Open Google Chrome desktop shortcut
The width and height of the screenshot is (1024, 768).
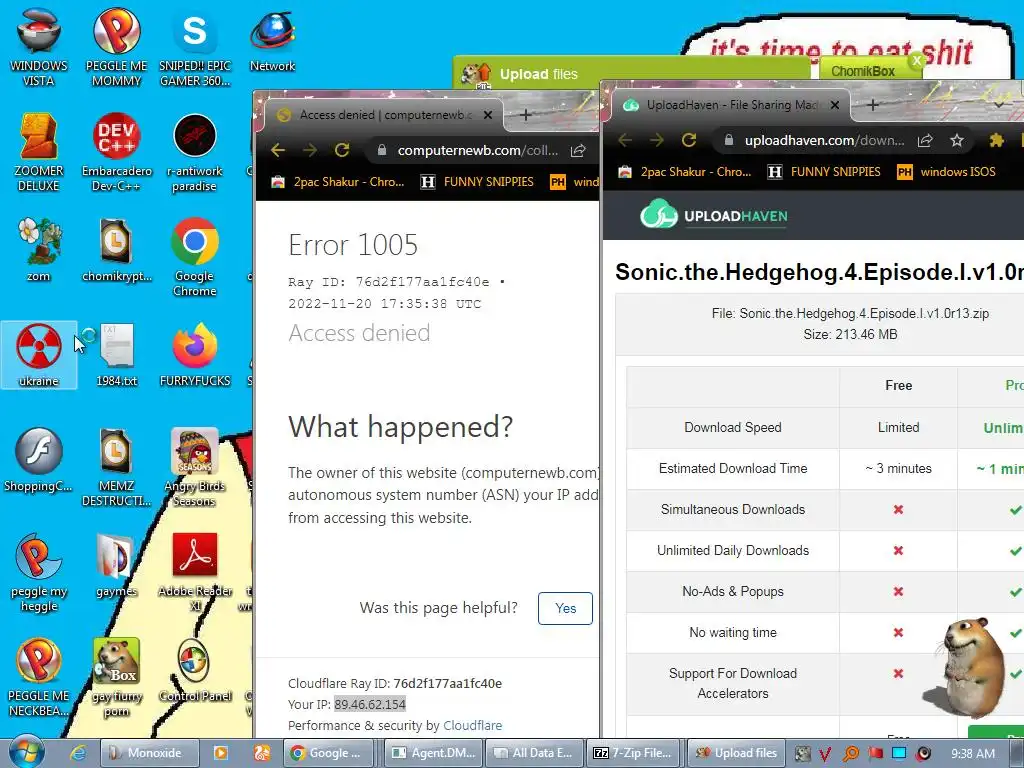pyautogui.click(x=195, y=257)
